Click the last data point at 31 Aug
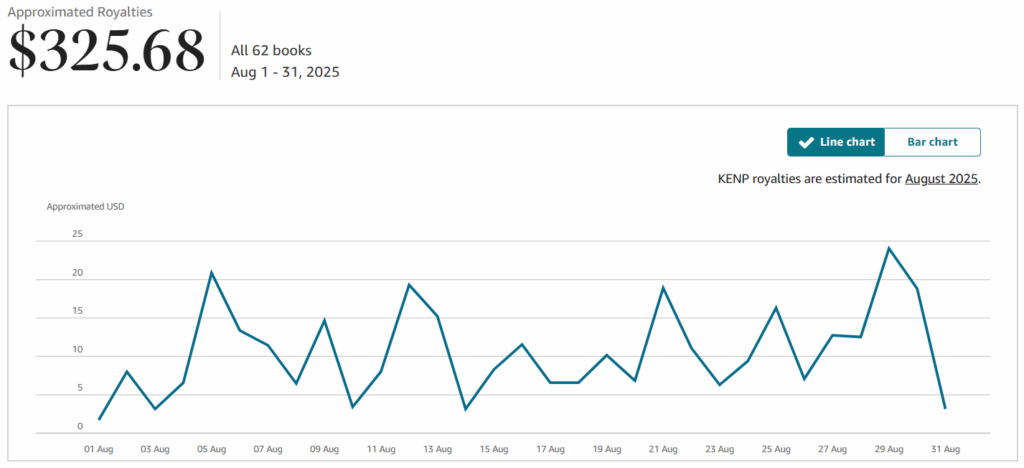The width and height of the screenshot is (1024, 468). [945, 408]
